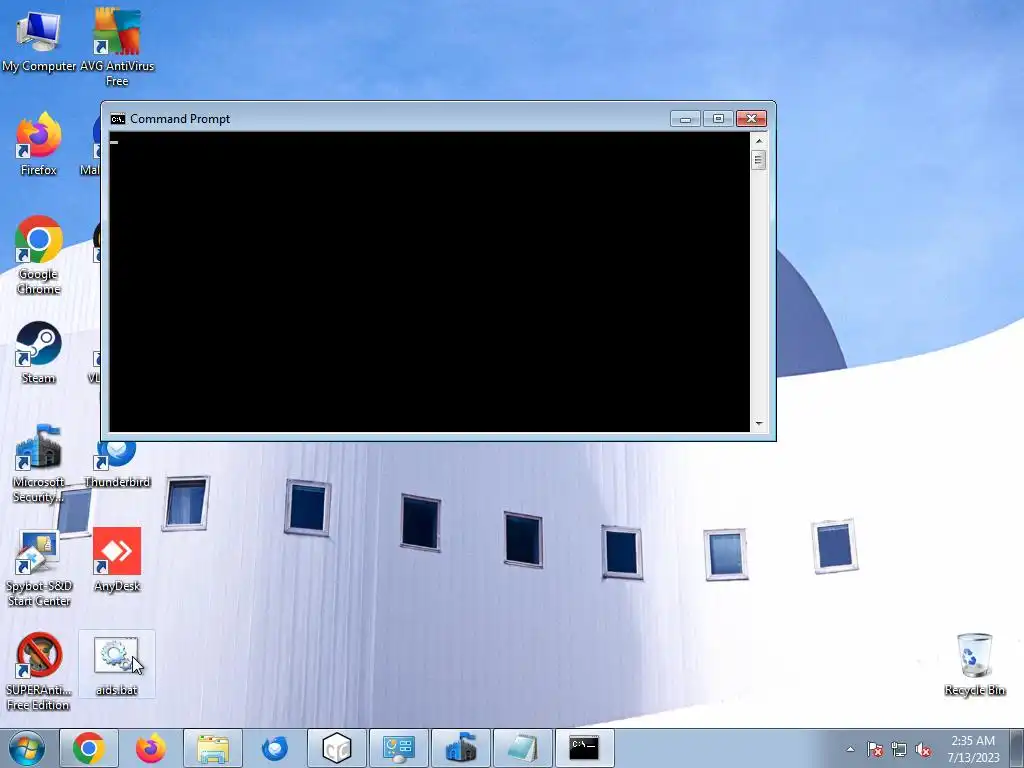Open the Windows Start menu
The image size is (1024, 768).
coord(27,748)
